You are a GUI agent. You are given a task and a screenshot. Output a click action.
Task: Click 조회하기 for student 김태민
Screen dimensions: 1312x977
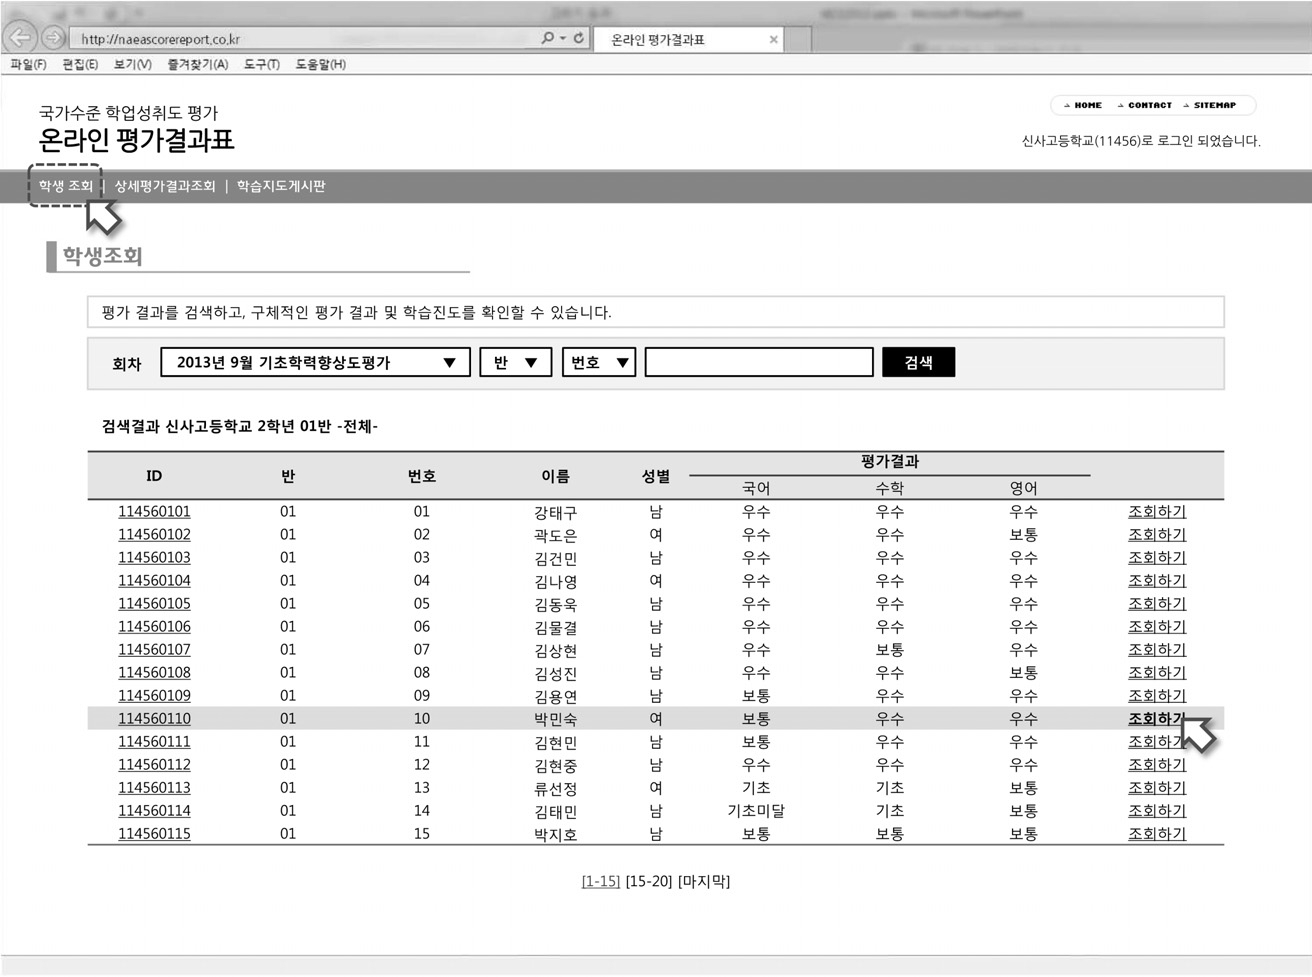pyautogui.click(x=1157, y=811)
